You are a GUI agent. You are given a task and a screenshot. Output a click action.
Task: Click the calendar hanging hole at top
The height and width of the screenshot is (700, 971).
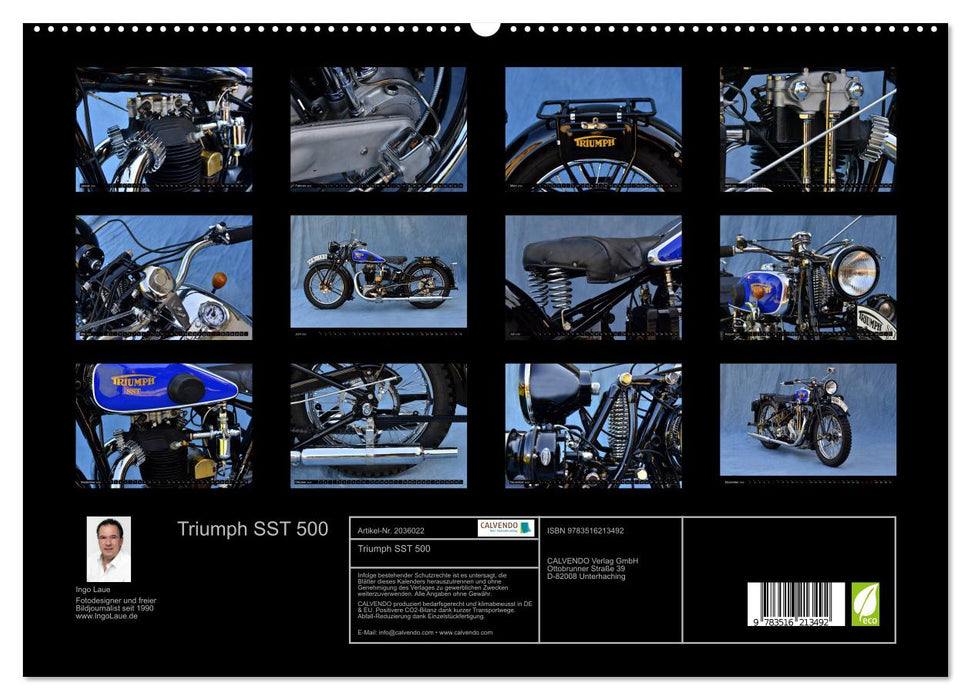(x=485, y=26)
